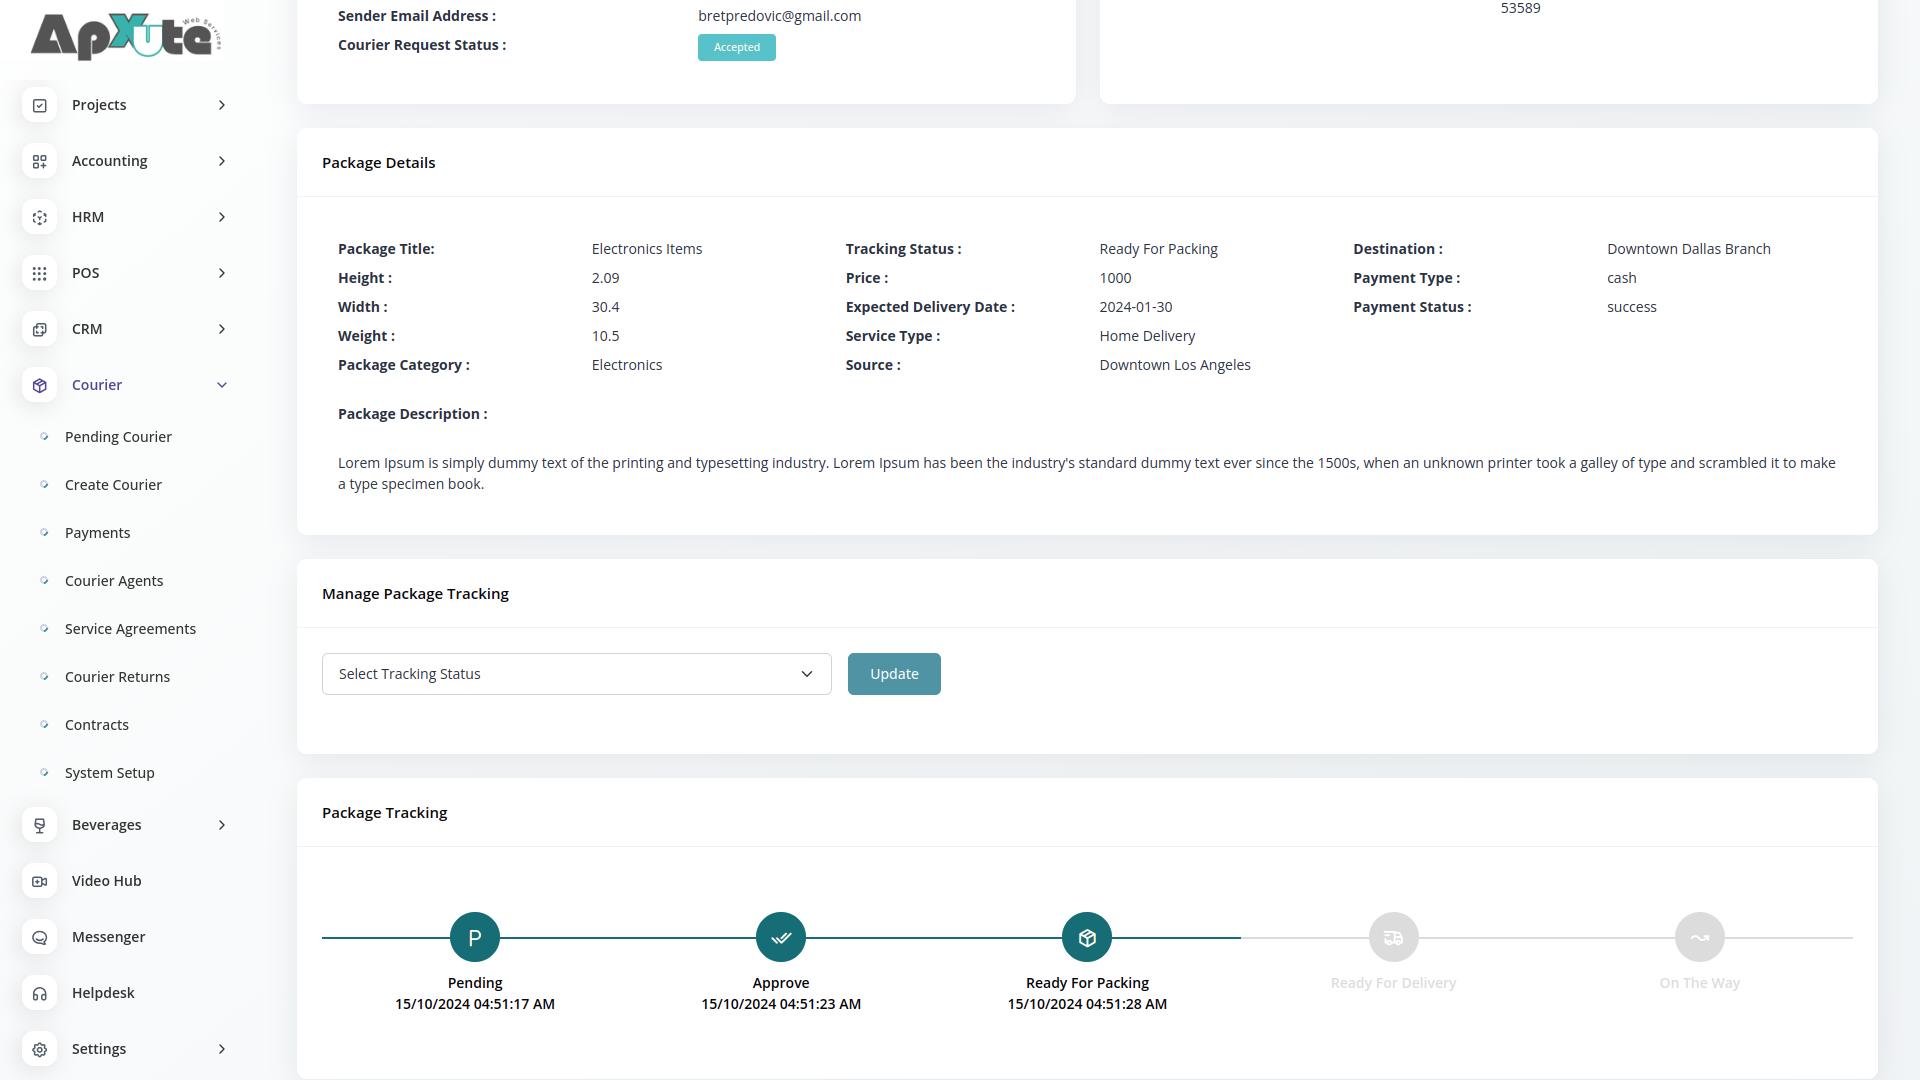Image resolution: width=1920 pixels, height=1080 pixels.
Task: Go to Courier Agents page
Action: coord(114,581)
